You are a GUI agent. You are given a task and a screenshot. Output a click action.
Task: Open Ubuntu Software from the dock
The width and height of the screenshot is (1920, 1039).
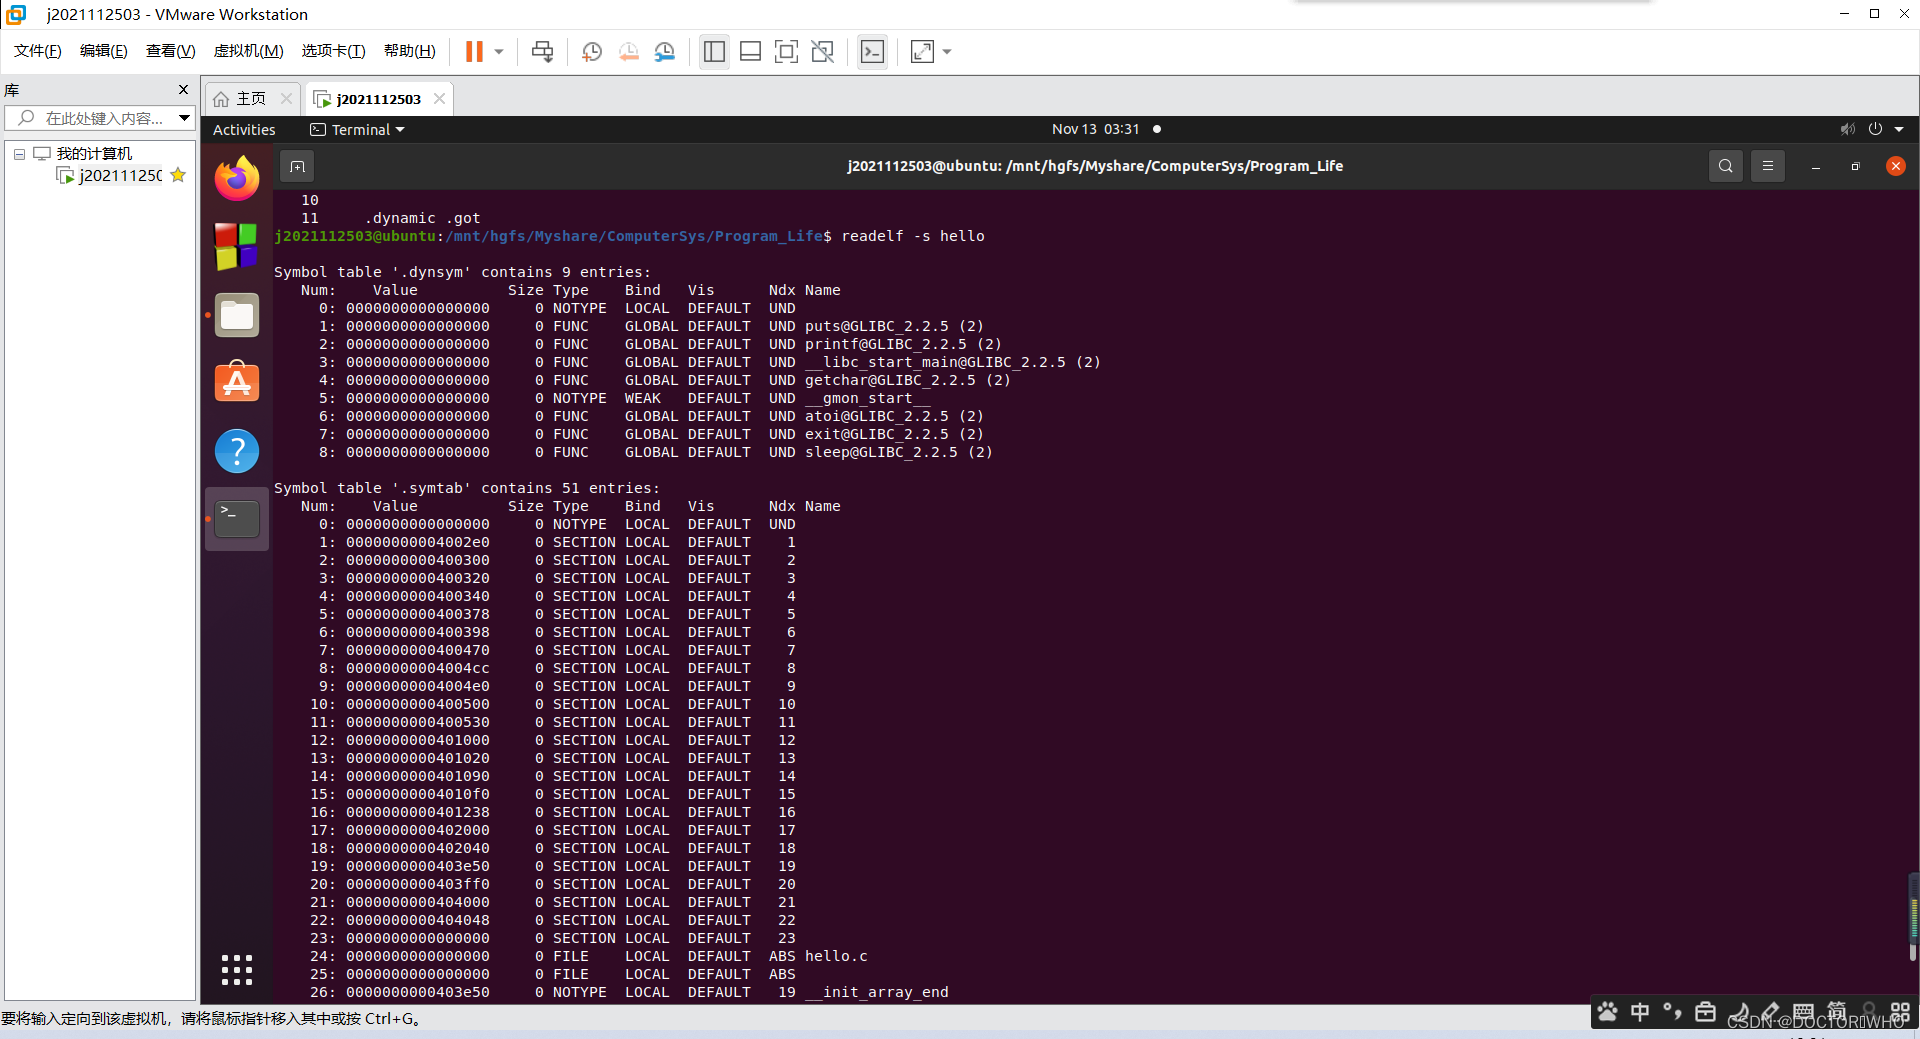point(237,382)
